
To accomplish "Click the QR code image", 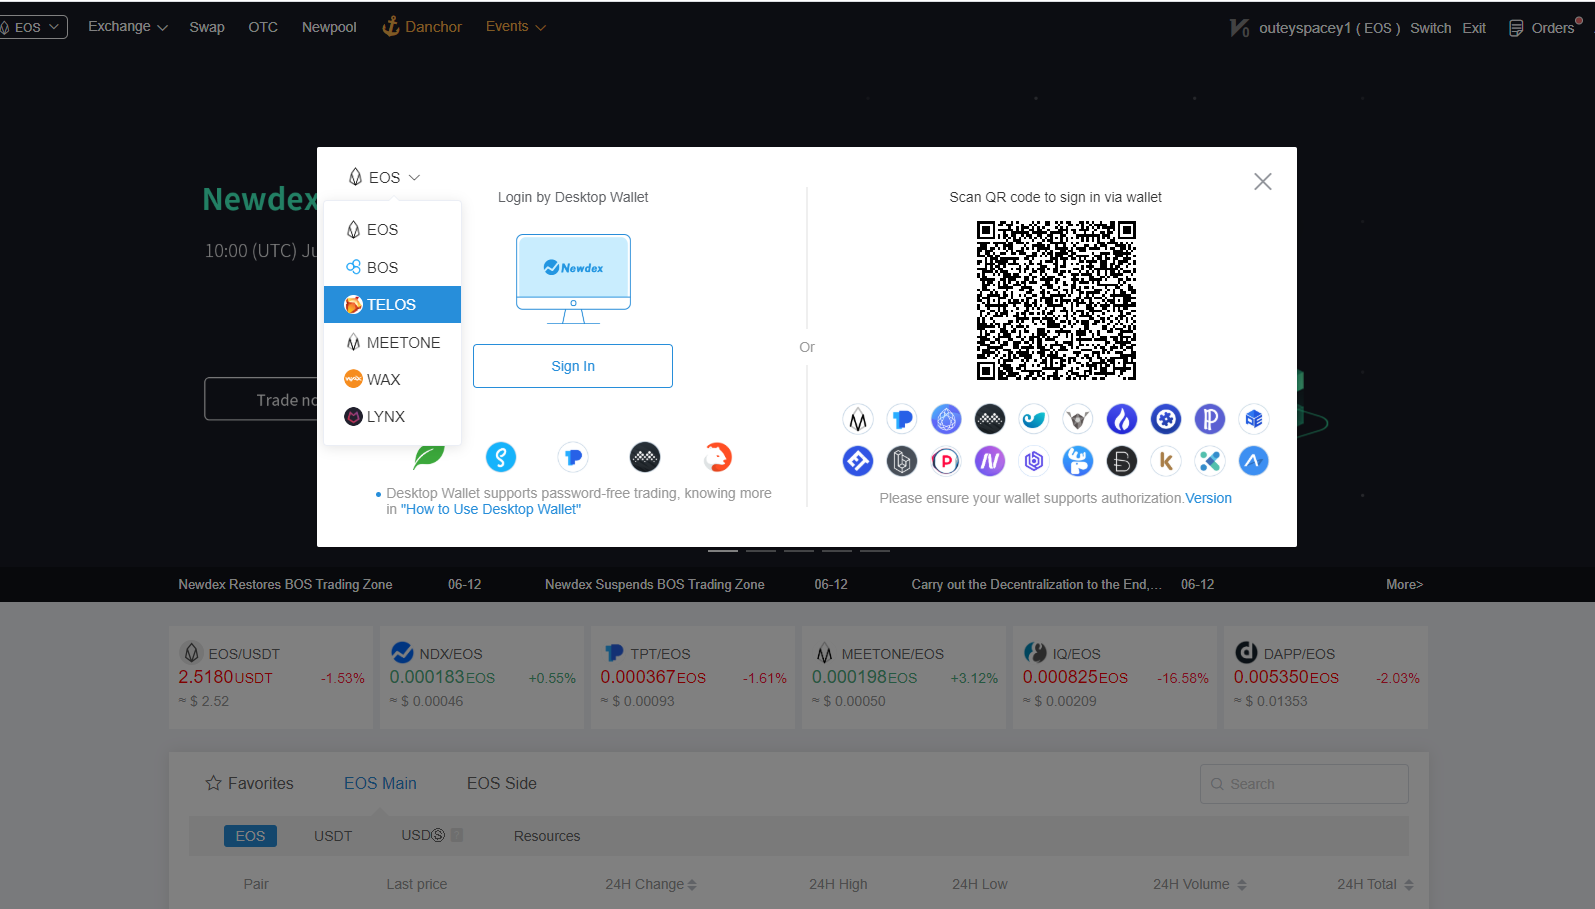I will [1056, 301].
